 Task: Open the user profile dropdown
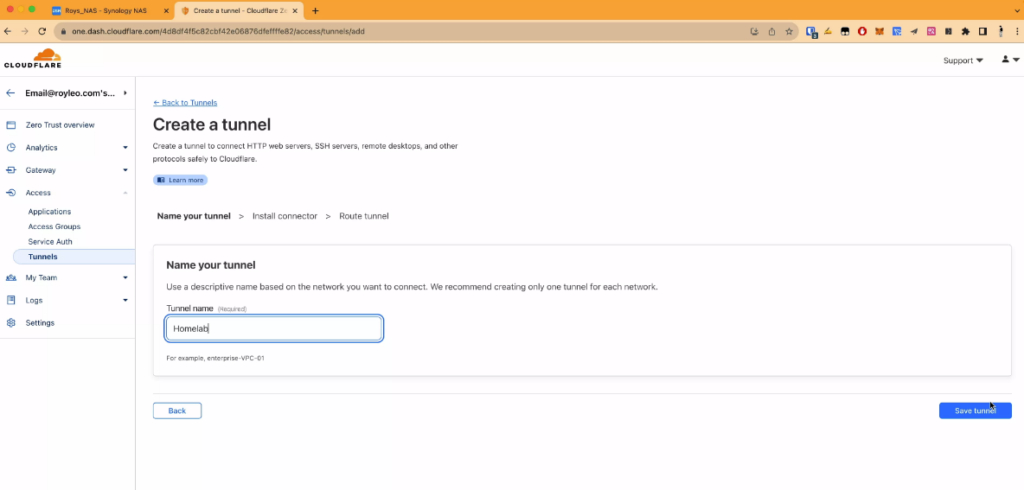point(1010,59)
